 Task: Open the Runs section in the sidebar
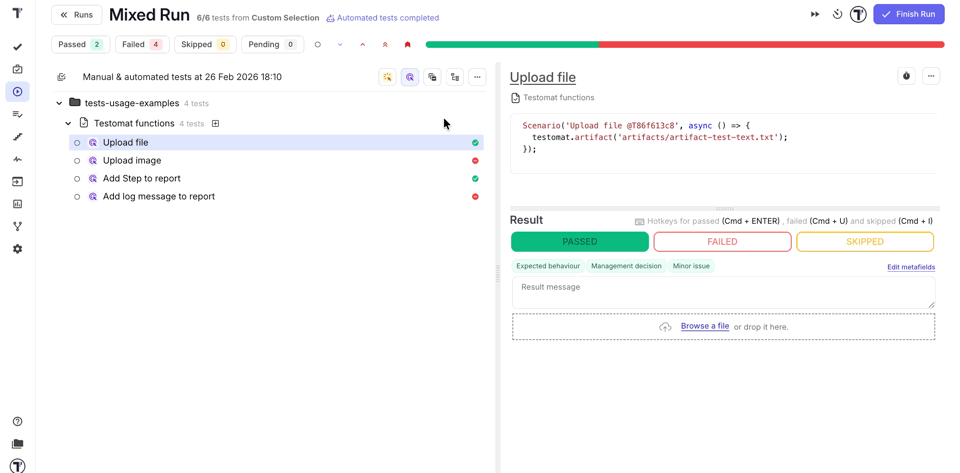point(17,92)
